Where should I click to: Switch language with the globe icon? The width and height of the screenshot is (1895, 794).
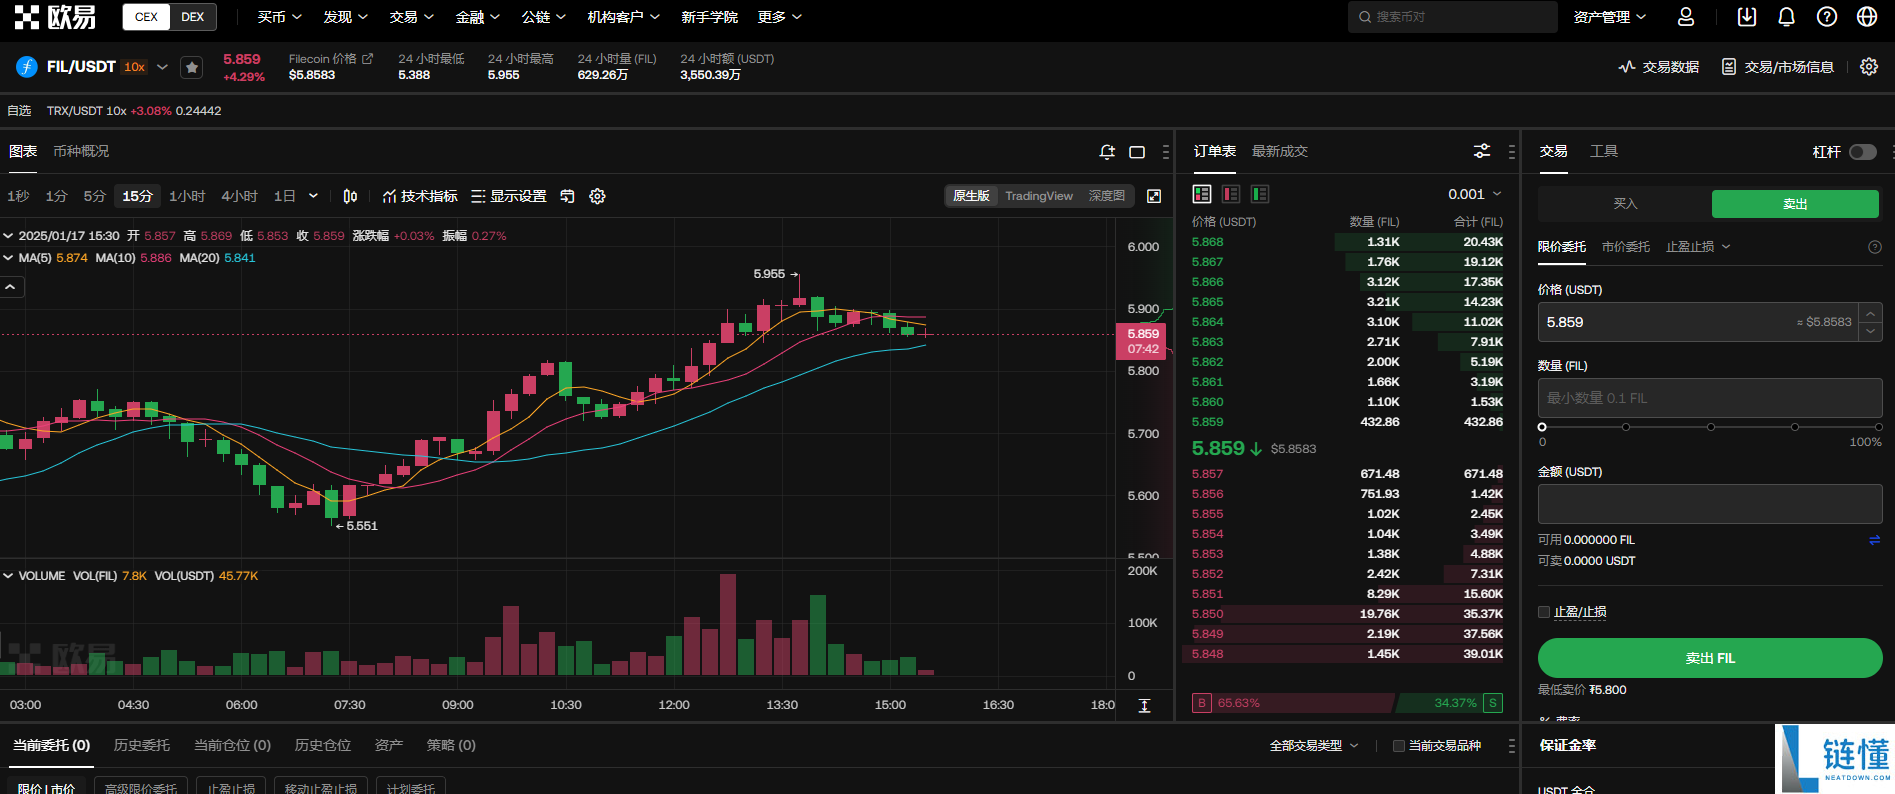click(1867, 17)
